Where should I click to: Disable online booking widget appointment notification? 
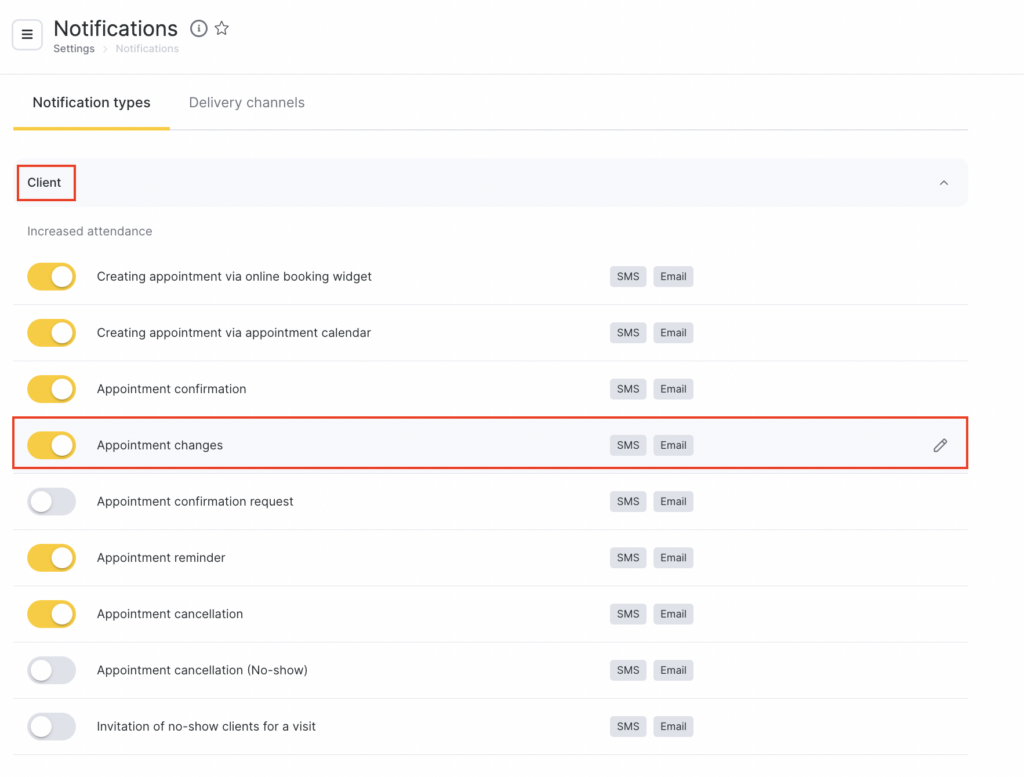tap(51, 277)
